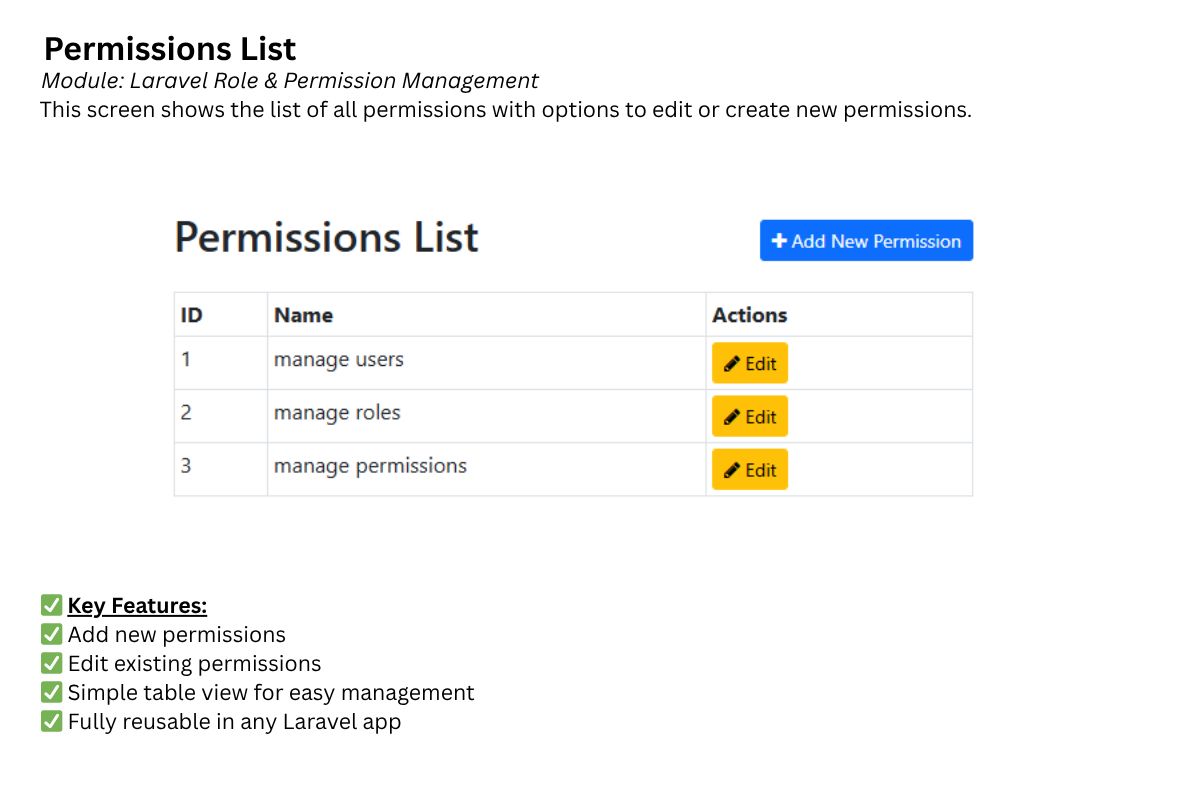The height and width of the screenshot is (800, 1200).
Task: Click checkmark next to Add new permissions
Action: [x=51, y=634]
